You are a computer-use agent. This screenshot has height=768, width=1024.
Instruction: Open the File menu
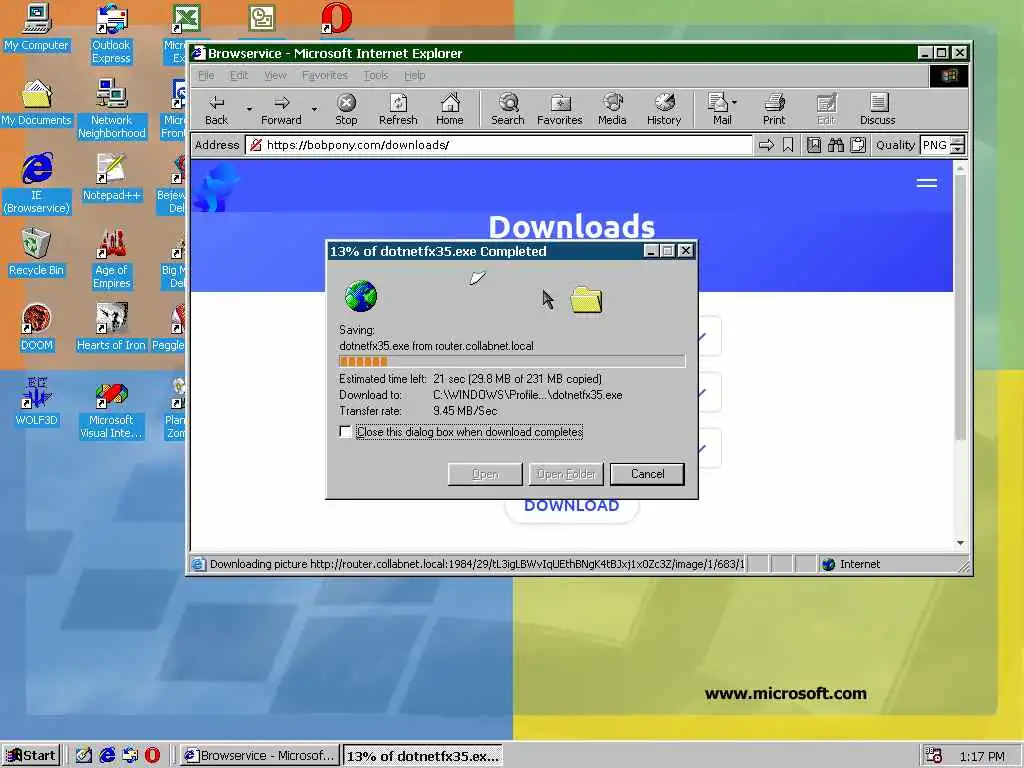pyautogui.click(x=206, y=75)
